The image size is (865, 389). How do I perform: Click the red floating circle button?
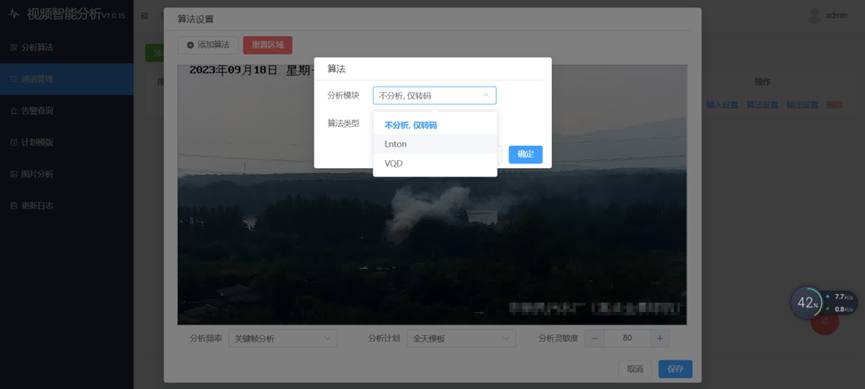click(x=825, y=321)
